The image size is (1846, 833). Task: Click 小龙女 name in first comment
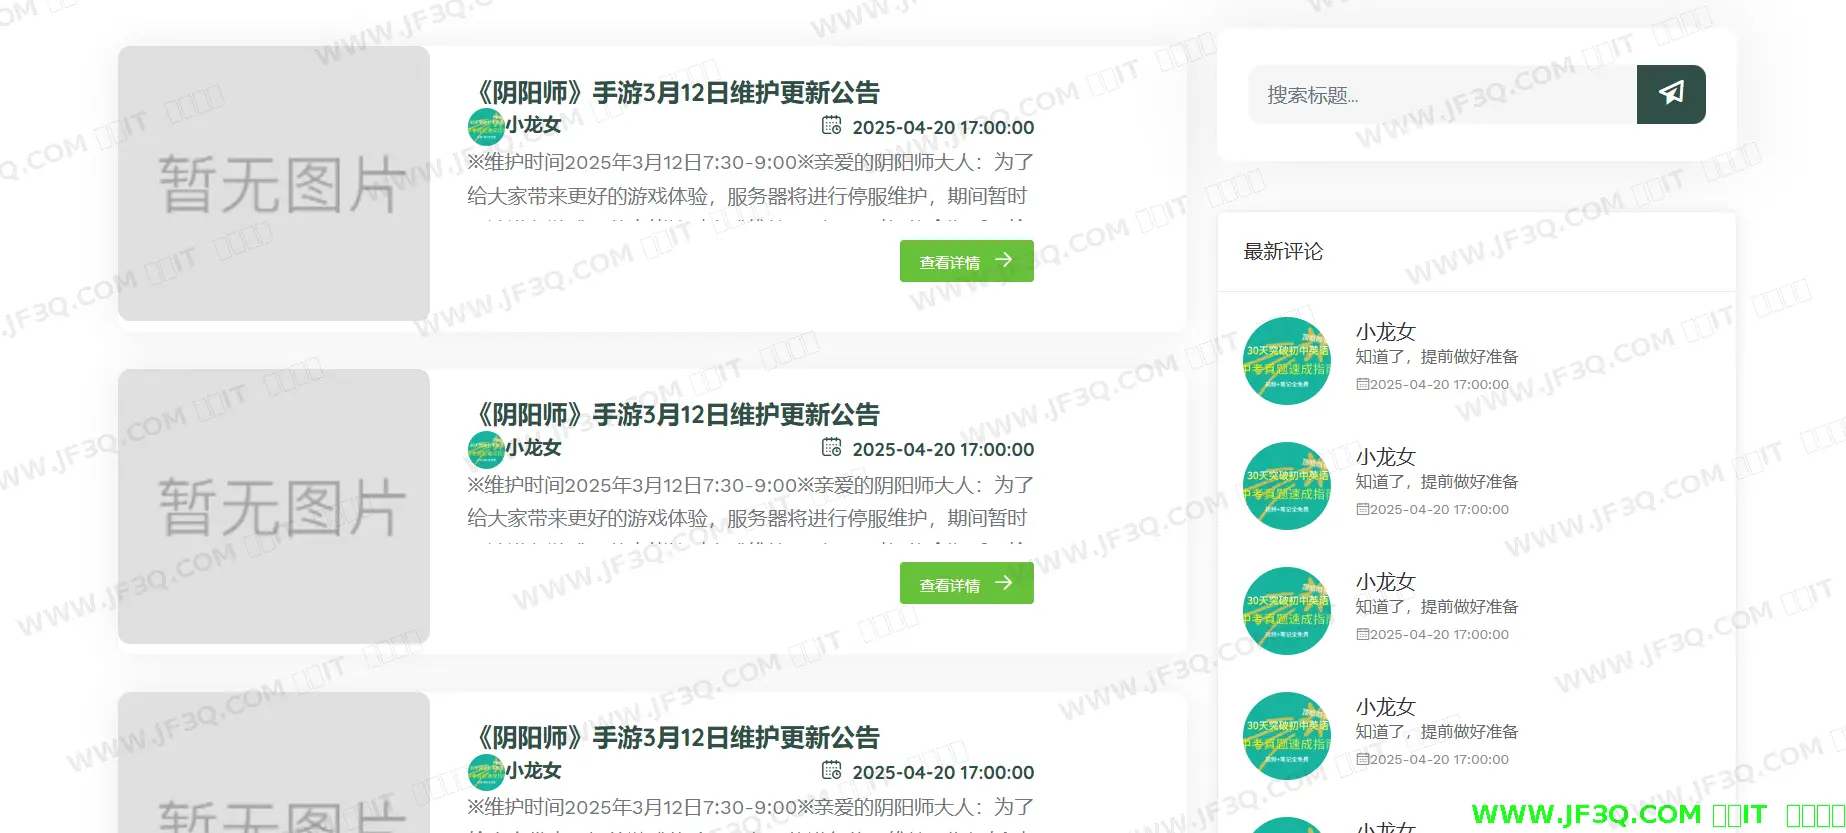tap(1385, 332)
